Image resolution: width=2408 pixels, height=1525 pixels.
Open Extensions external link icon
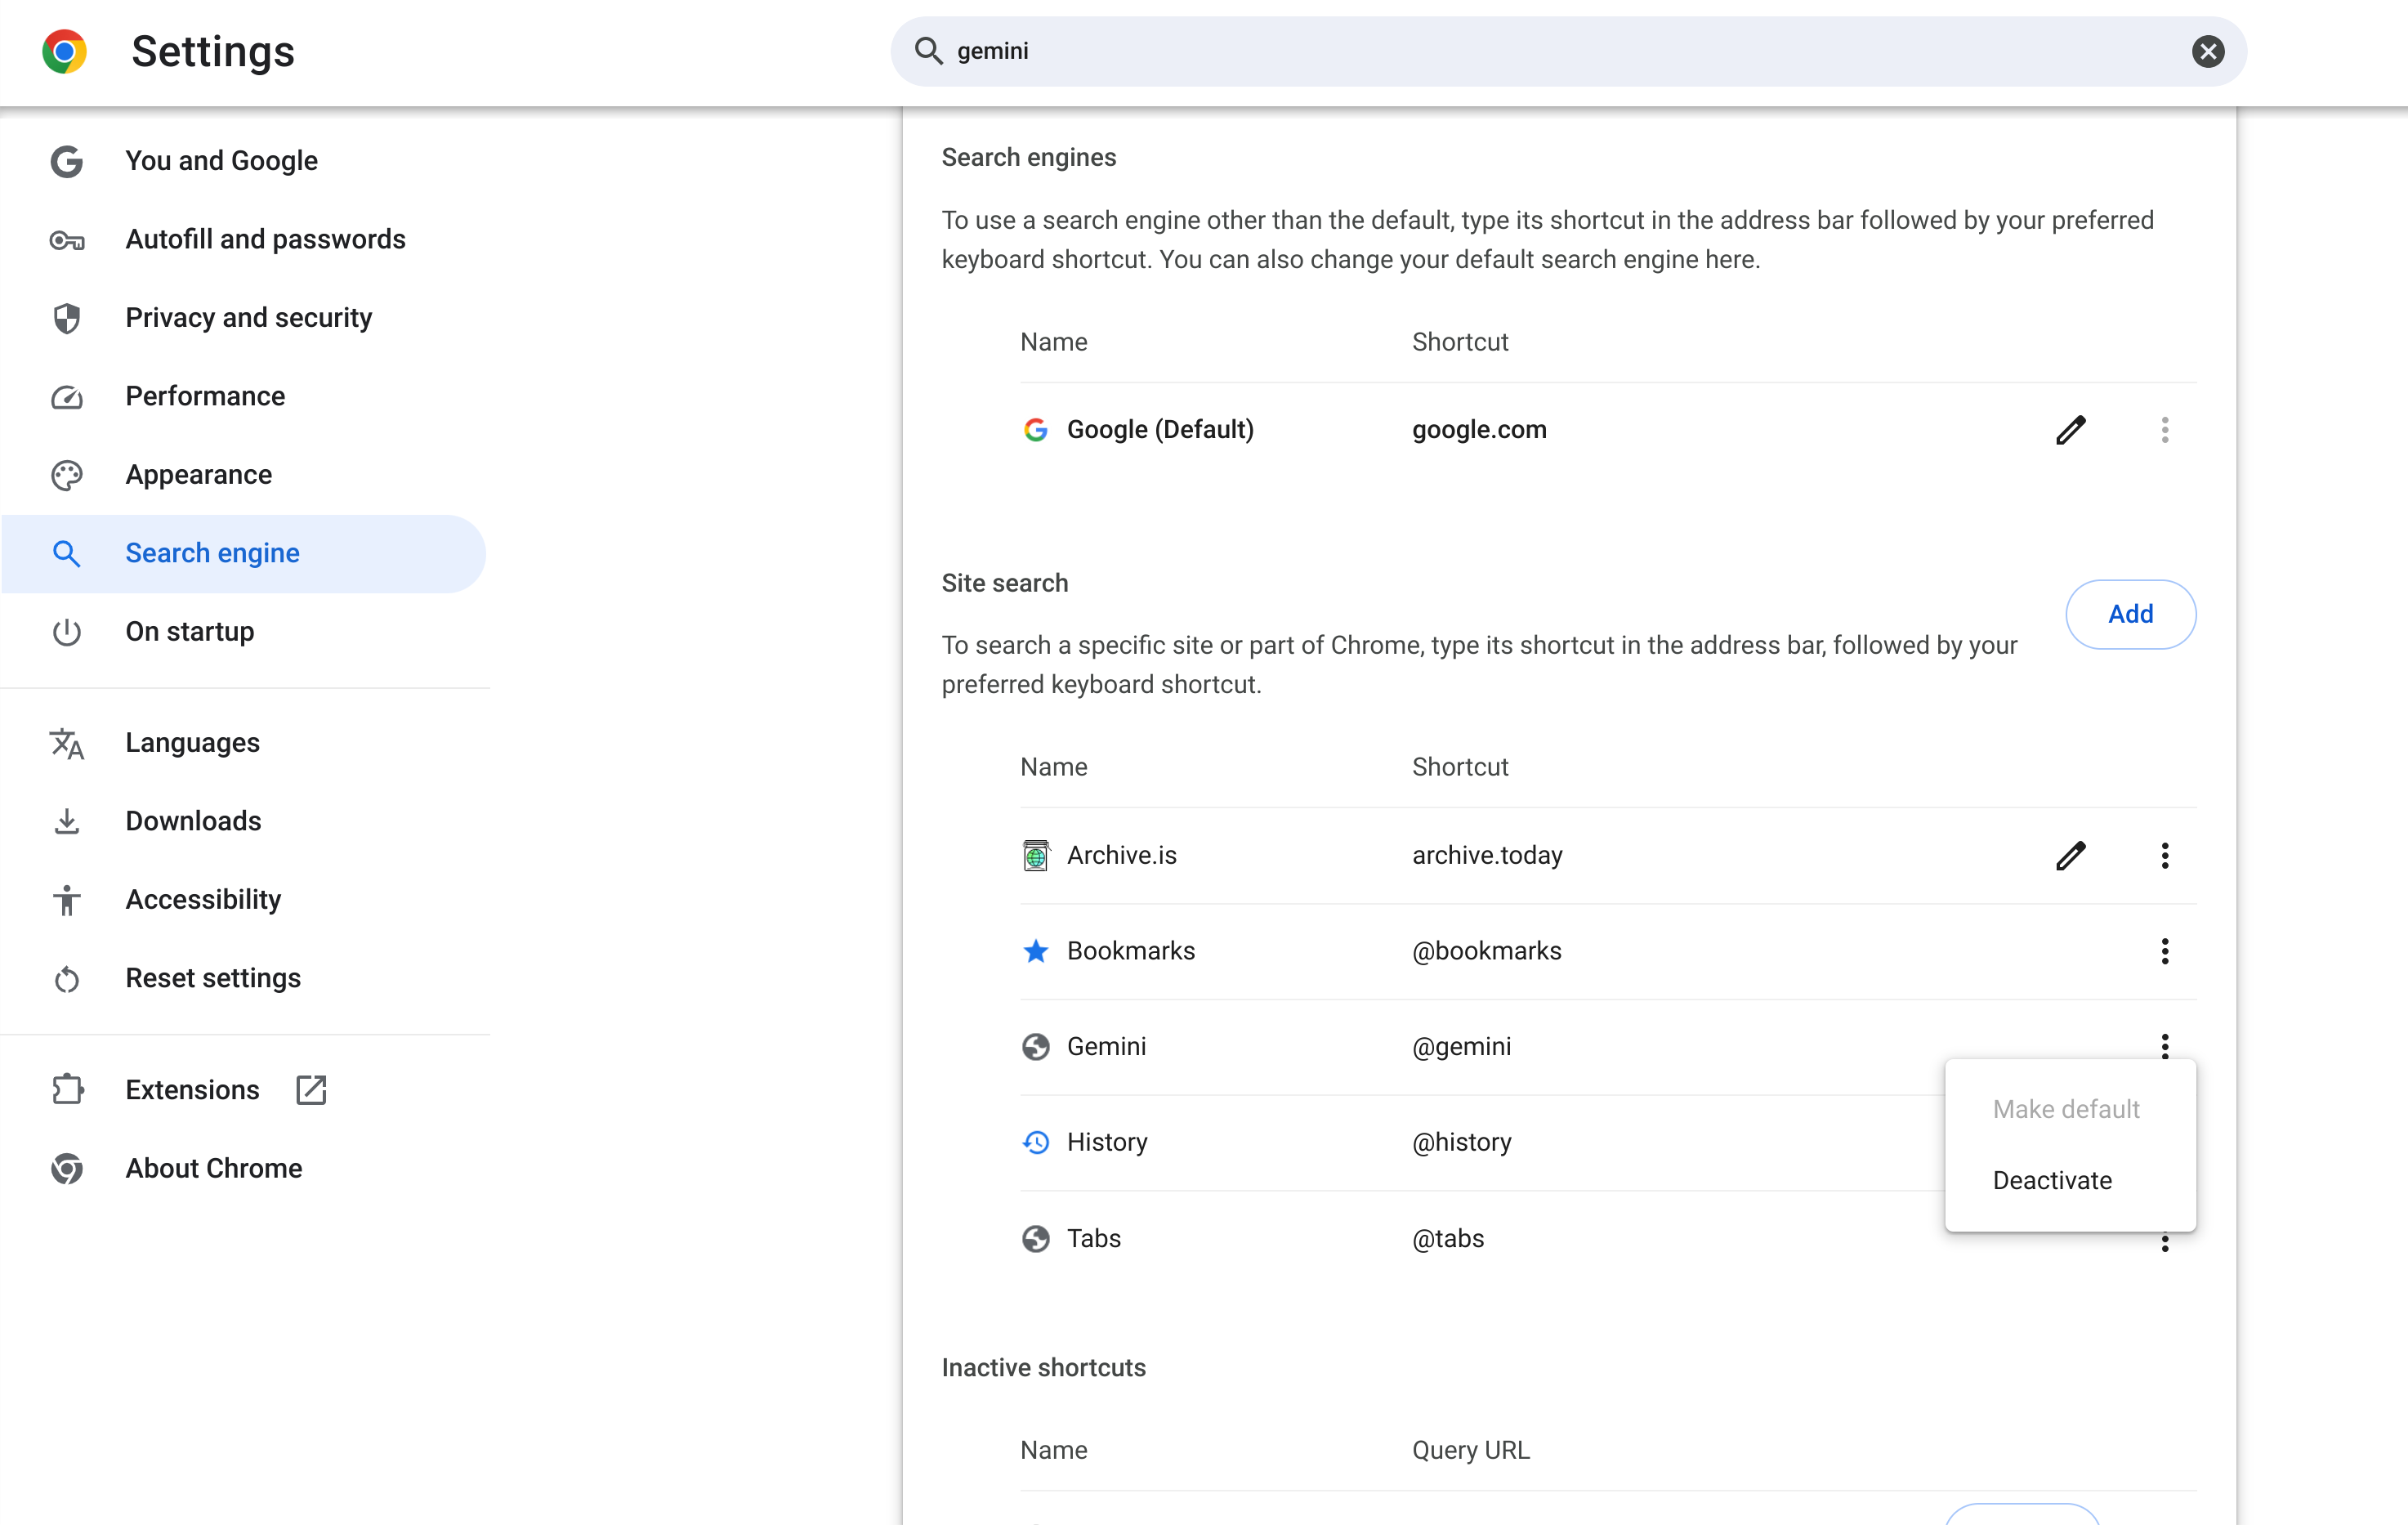[x=311, y=1090]
